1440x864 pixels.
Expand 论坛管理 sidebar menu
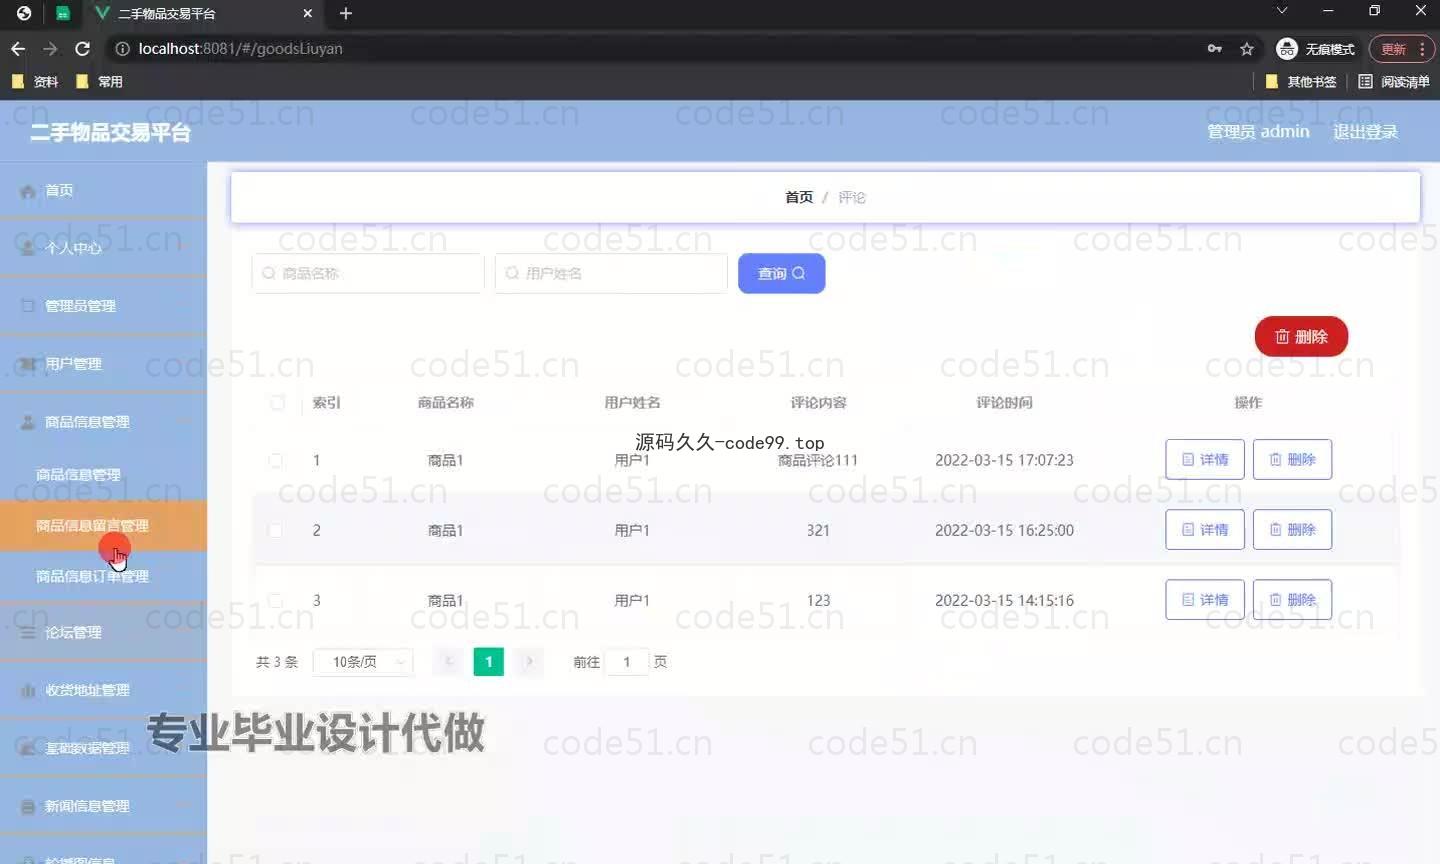(x=103, y=632)
